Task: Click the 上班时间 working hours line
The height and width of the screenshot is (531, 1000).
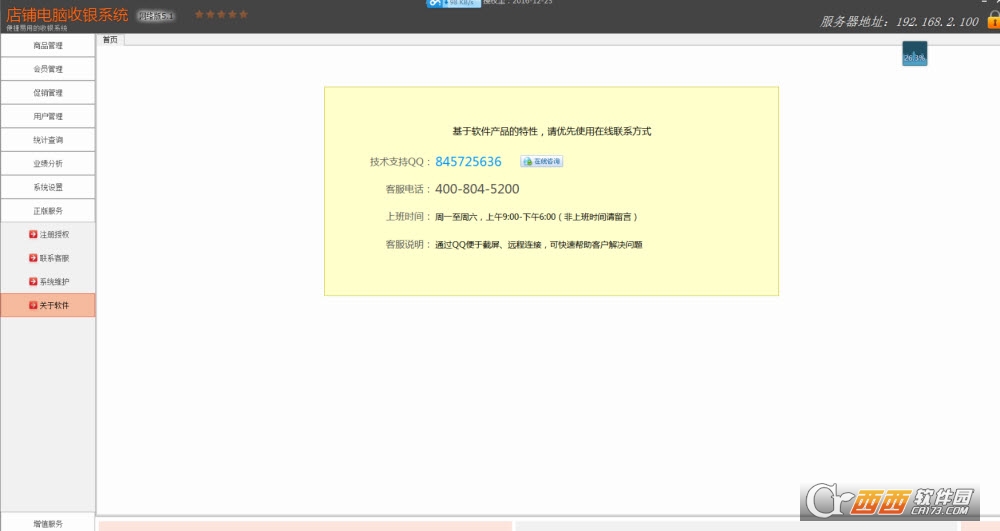Action: pyautogui.click(x=511, y=217)
